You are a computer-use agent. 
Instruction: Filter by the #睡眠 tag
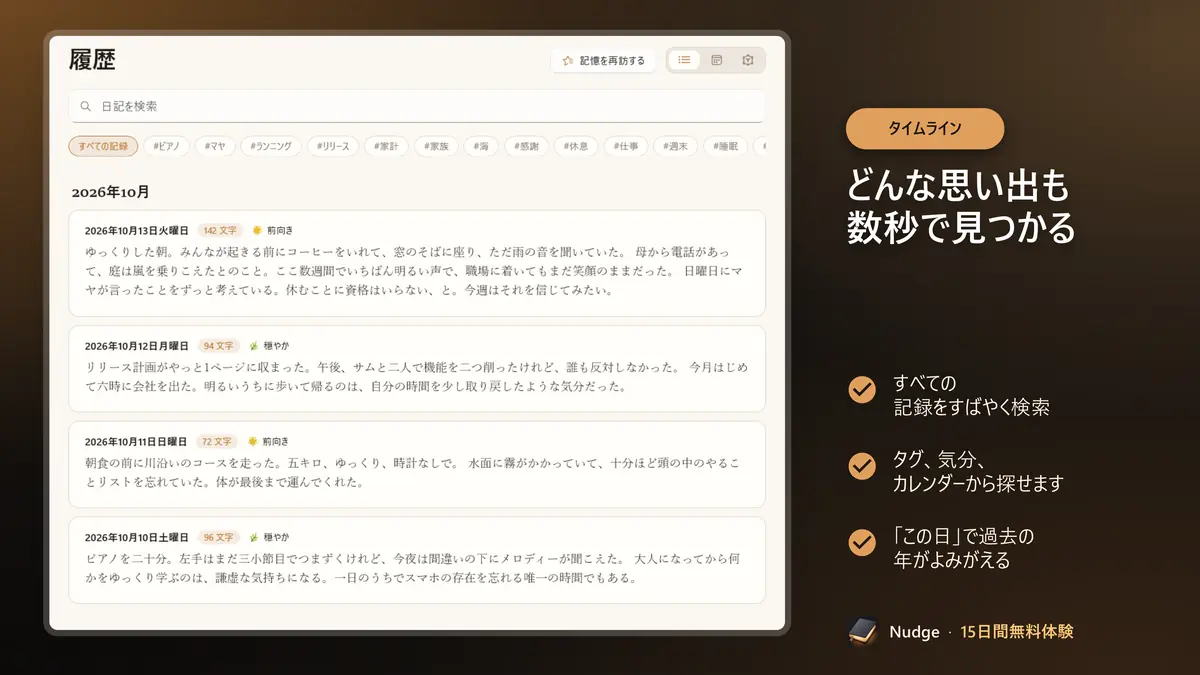tap(726, 146)
